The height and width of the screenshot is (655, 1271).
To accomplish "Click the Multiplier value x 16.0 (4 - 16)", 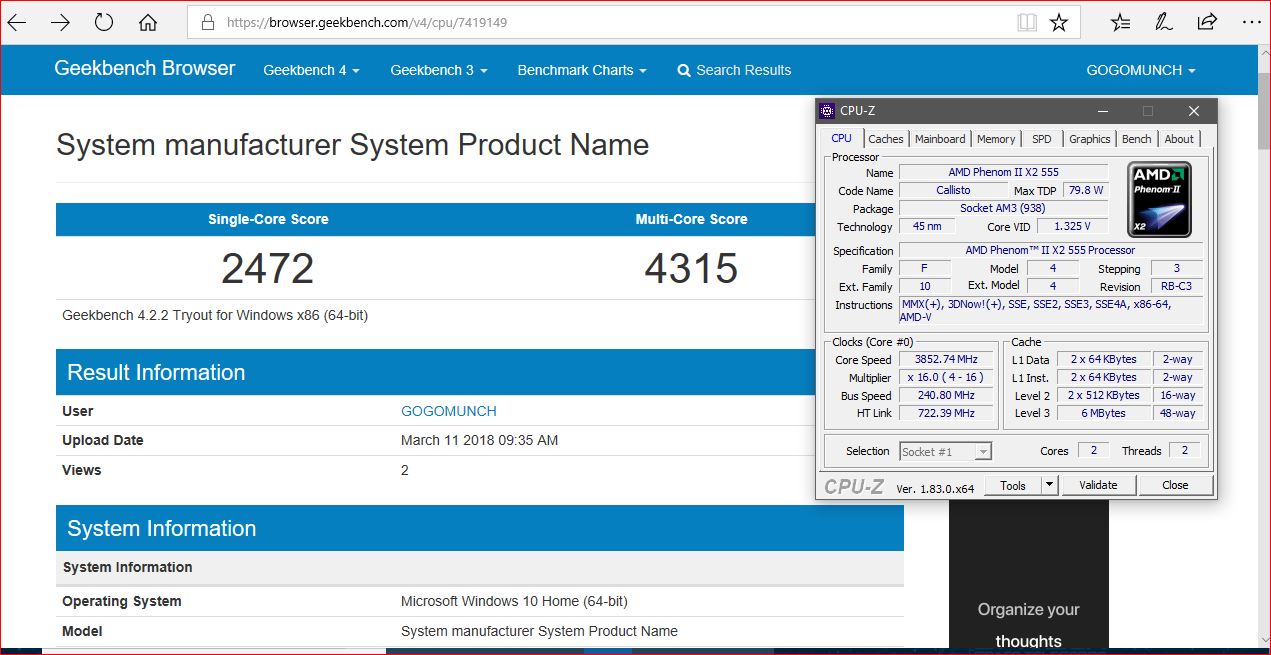I will point(946,378).
